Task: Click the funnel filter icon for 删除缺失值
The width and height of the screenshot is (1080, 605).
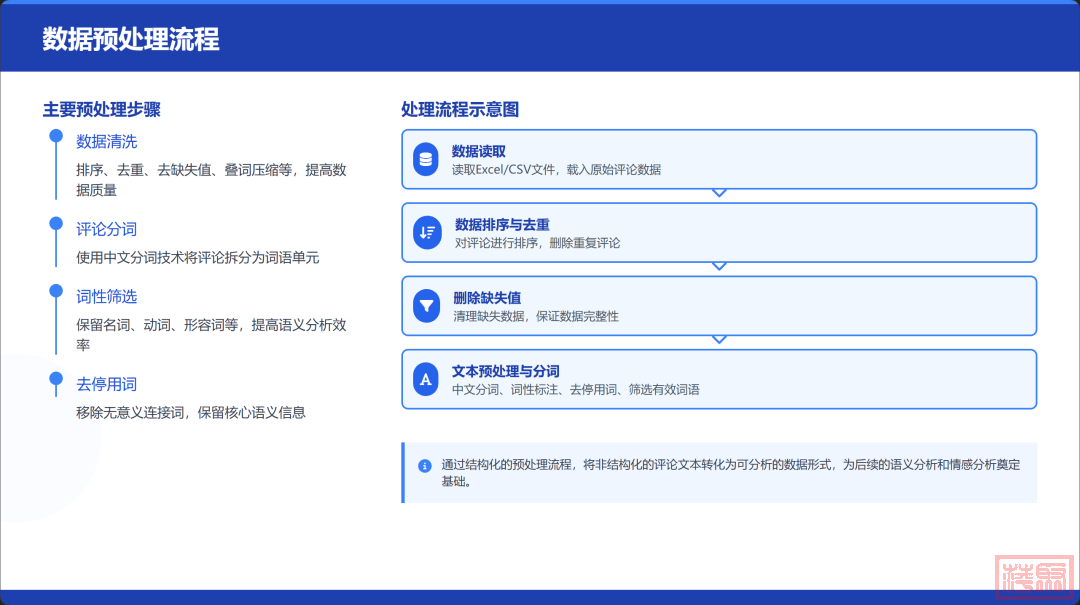Action: pos(427,306)
